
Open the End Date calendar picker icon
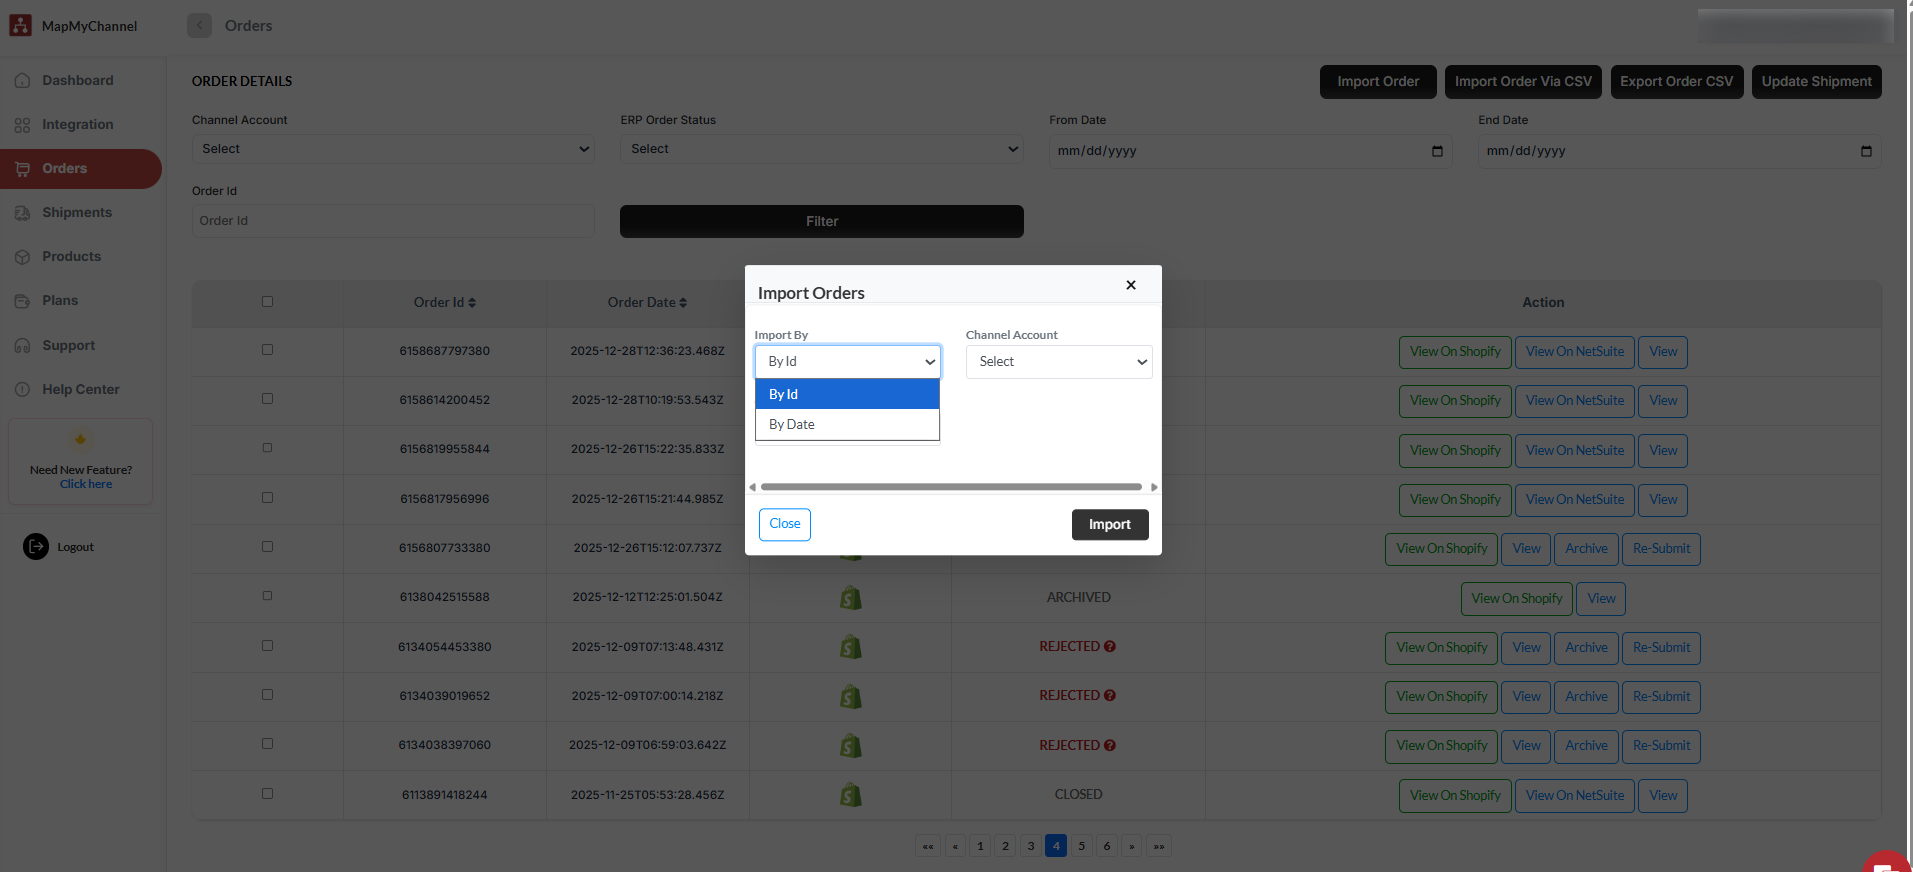coord(1866,151)
